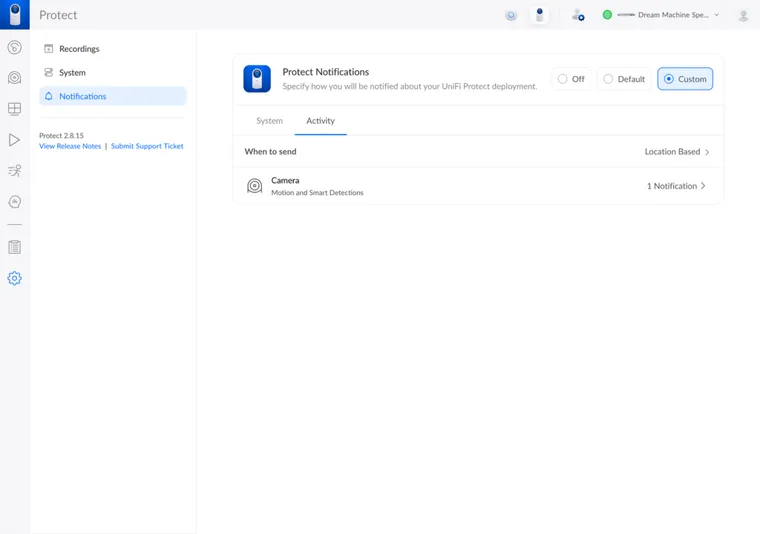Click the Protect Notifications camera logo

point(257,79)
